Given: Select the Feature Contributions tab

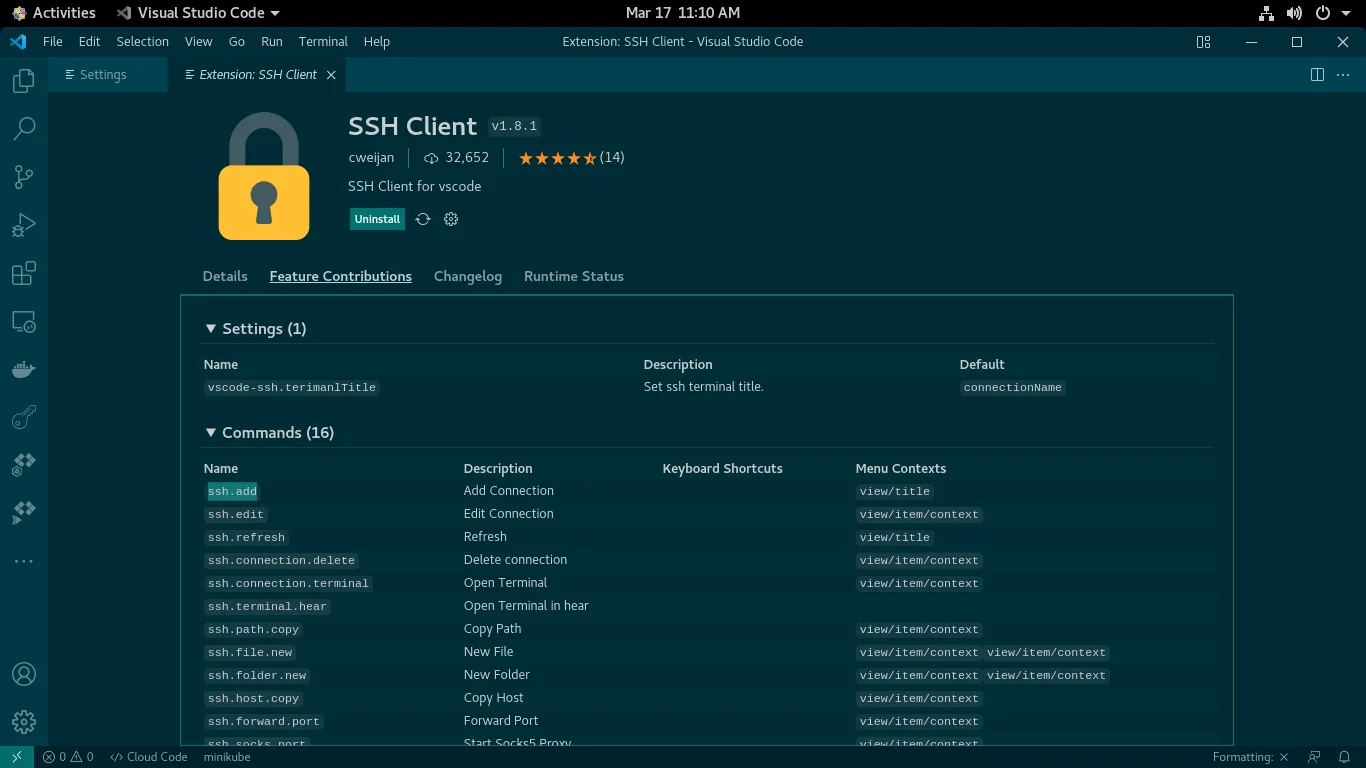Looking at the screenshot, I should pos(341,277).
